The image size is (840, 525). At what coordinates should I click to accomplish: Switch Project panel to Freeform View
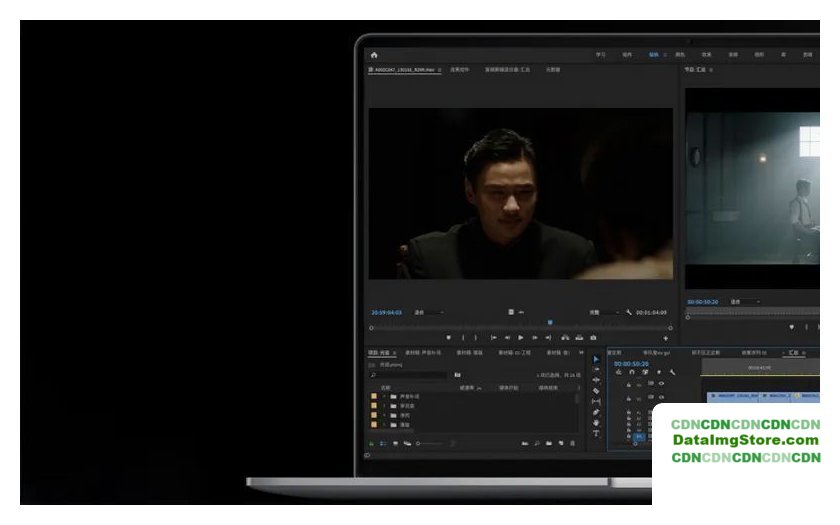coord(407,444)
